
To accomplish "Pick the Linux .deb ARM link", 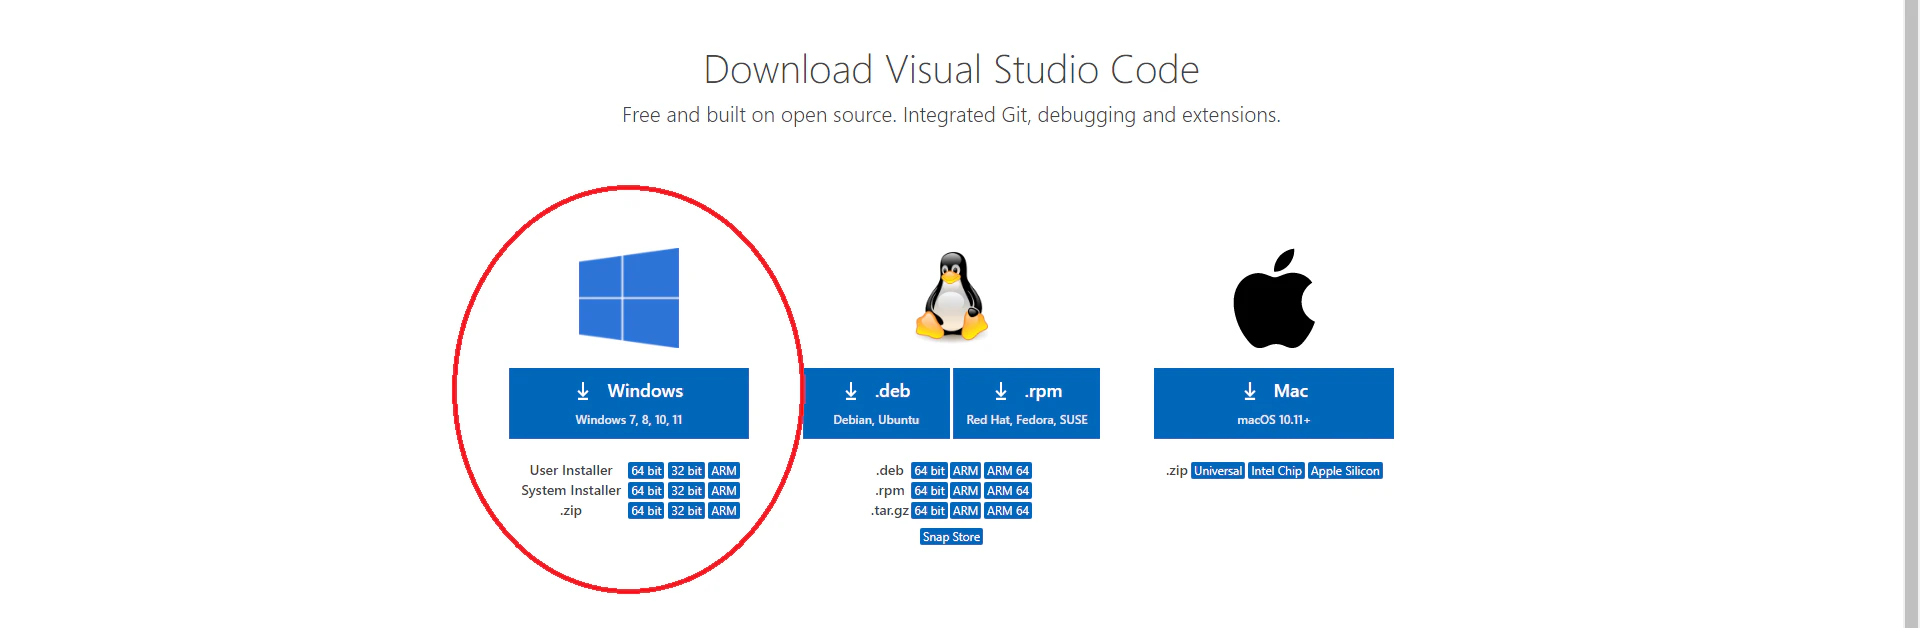I will tap(965, 471).
